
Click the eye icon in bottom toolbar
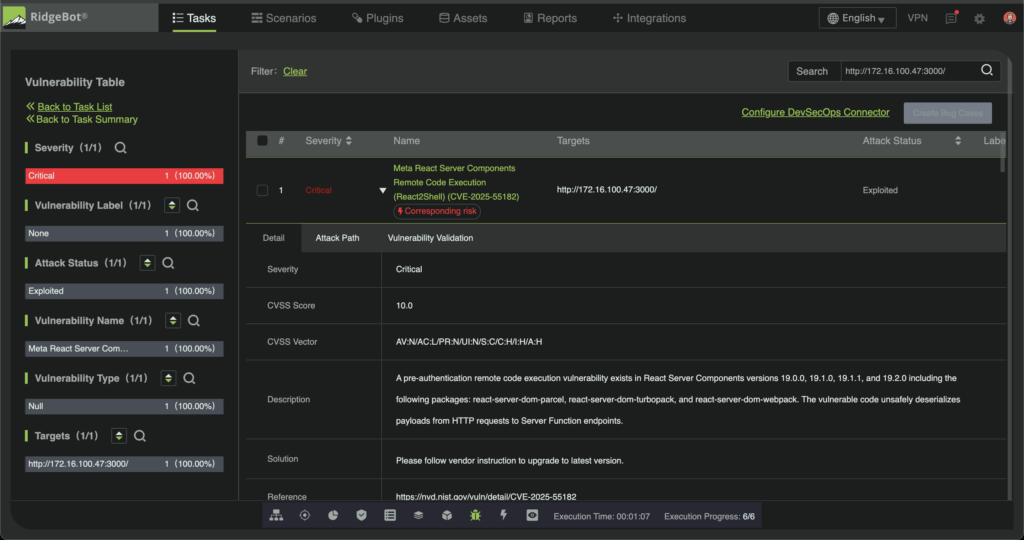(532, 515)
